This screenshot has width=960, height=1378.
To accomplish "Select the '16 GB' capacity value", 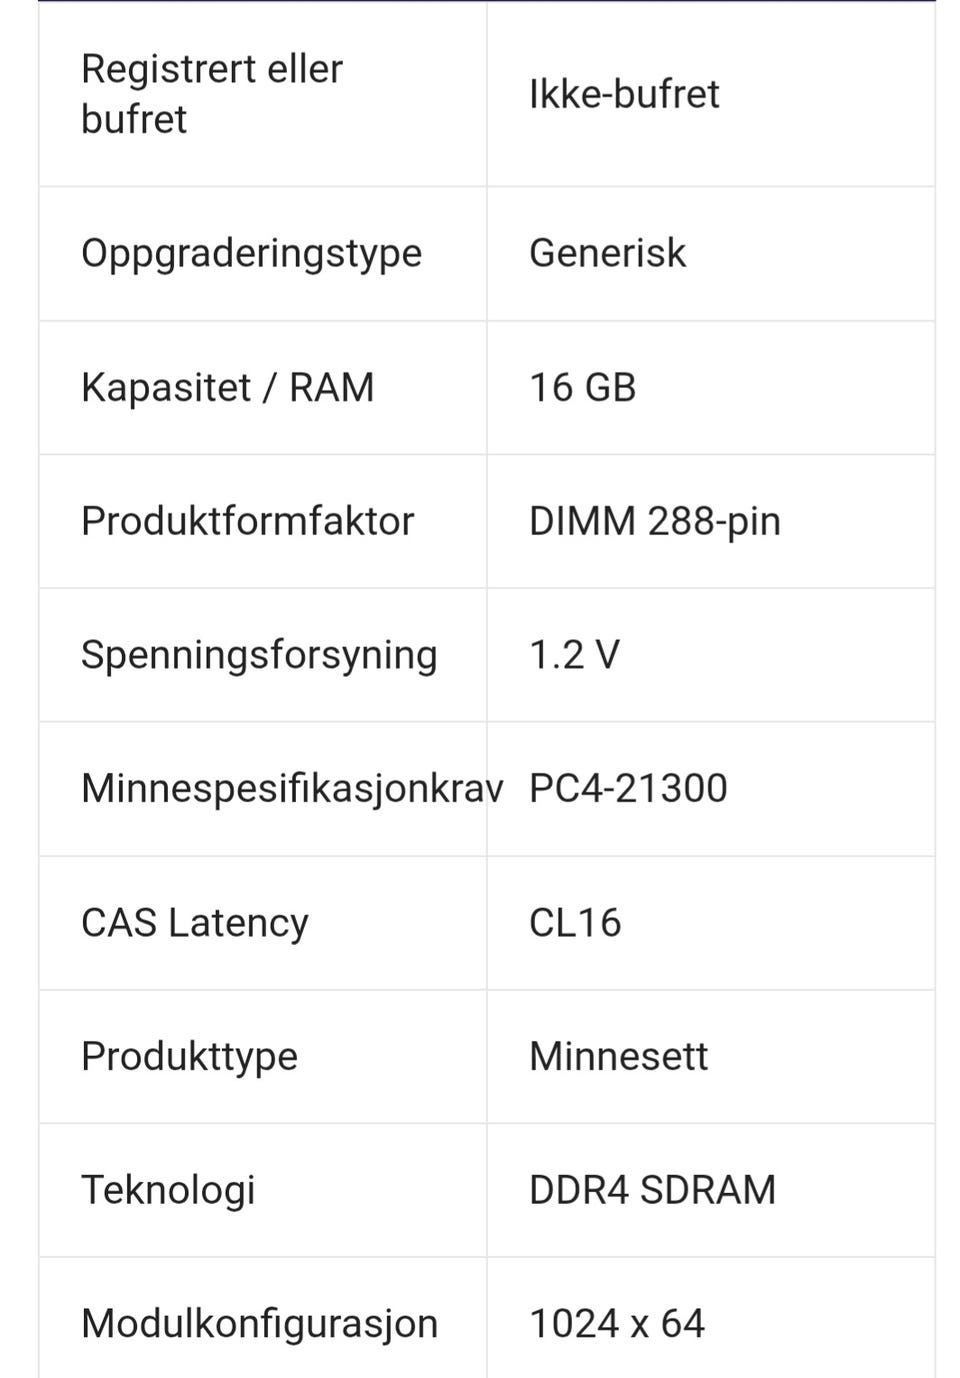I will 582,388.
